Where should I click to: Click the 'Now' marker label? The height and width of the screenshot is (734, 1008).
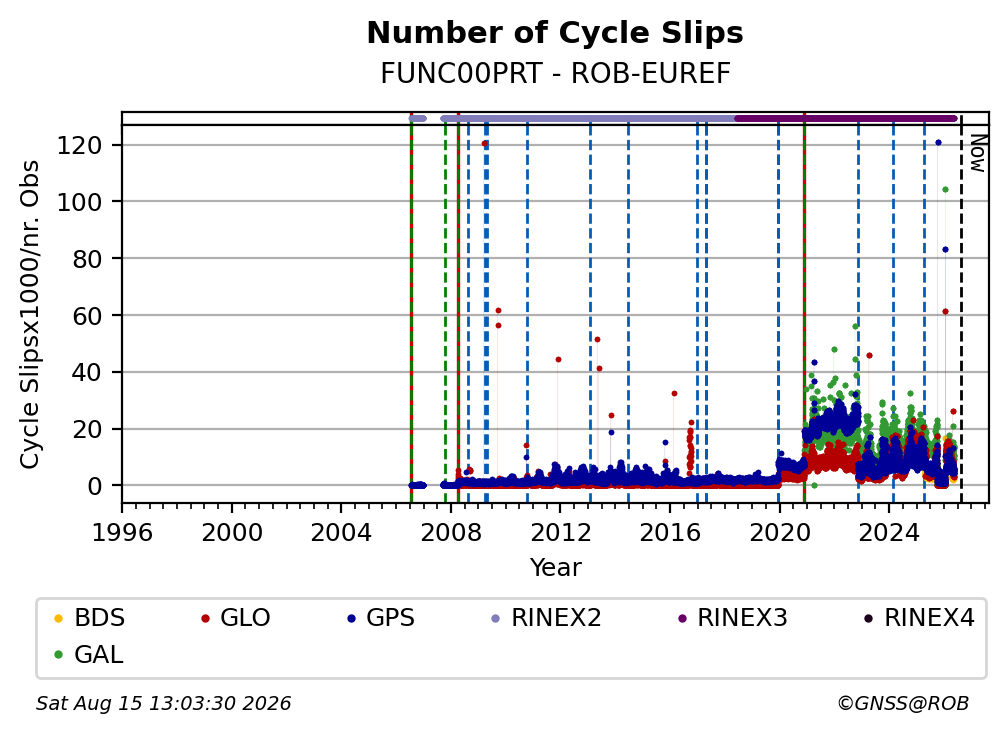(x=978, y=153)
